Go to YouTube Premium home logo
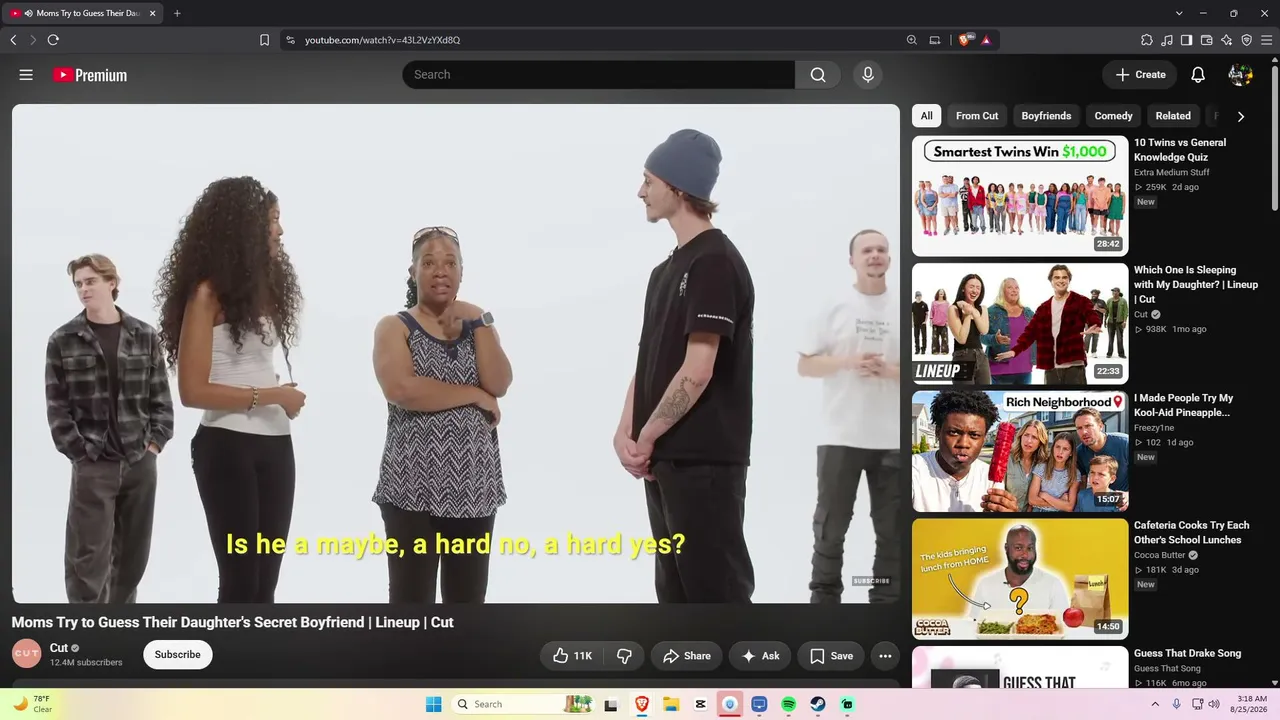The height and width of the screenshot is (720, 1280). click(x=90, y=75)
